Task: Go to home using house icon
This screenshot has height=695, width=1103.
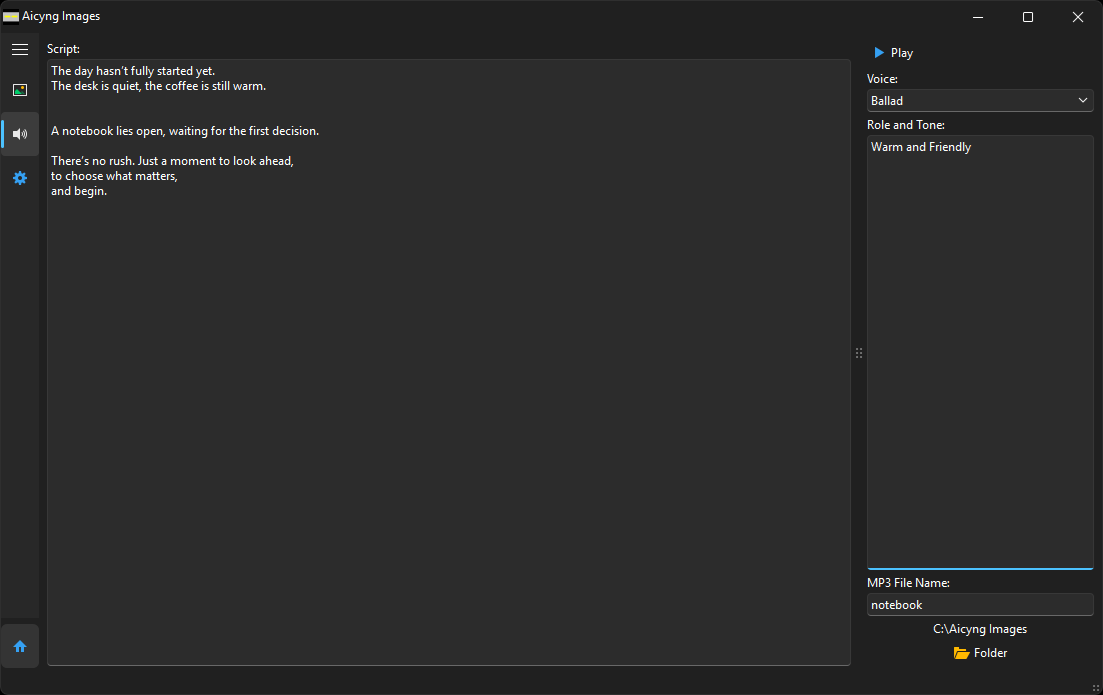Action: [x=20, y=646]
